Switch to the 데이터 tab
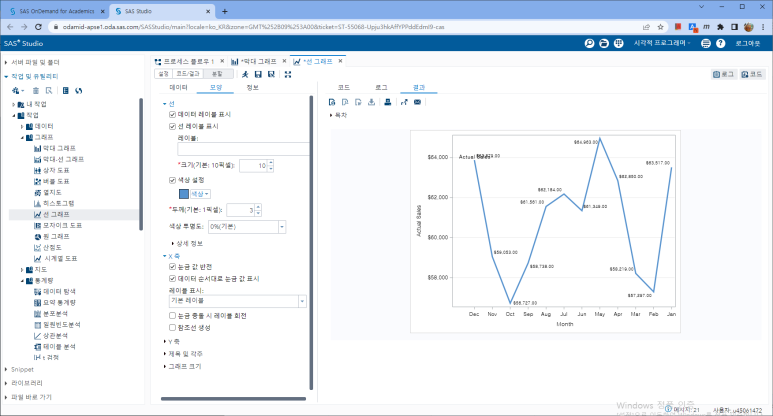This screenshot has width=773, height=416. (x=178, y=87)
